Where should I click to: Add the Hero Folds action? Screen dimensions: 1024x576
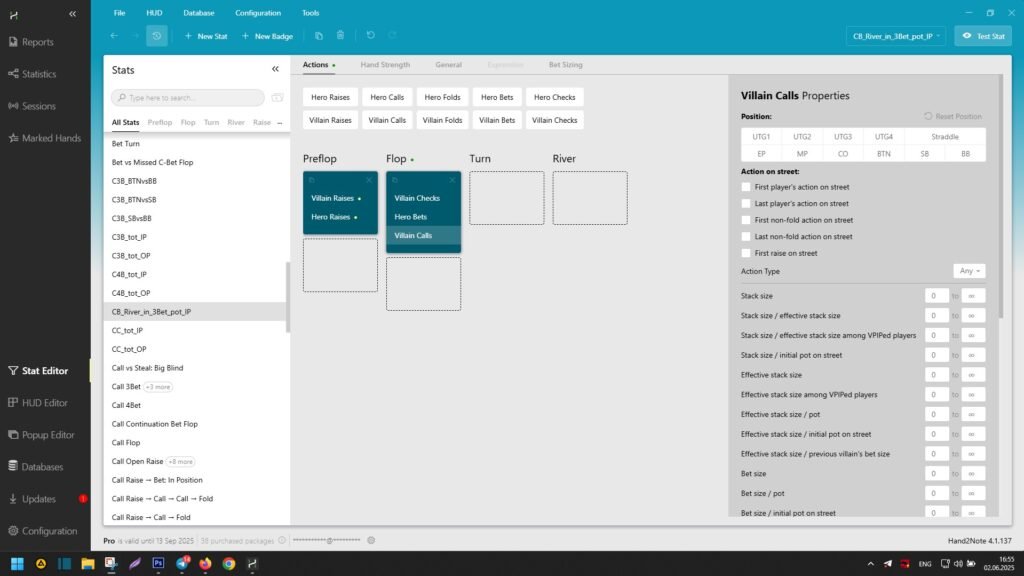442,97
